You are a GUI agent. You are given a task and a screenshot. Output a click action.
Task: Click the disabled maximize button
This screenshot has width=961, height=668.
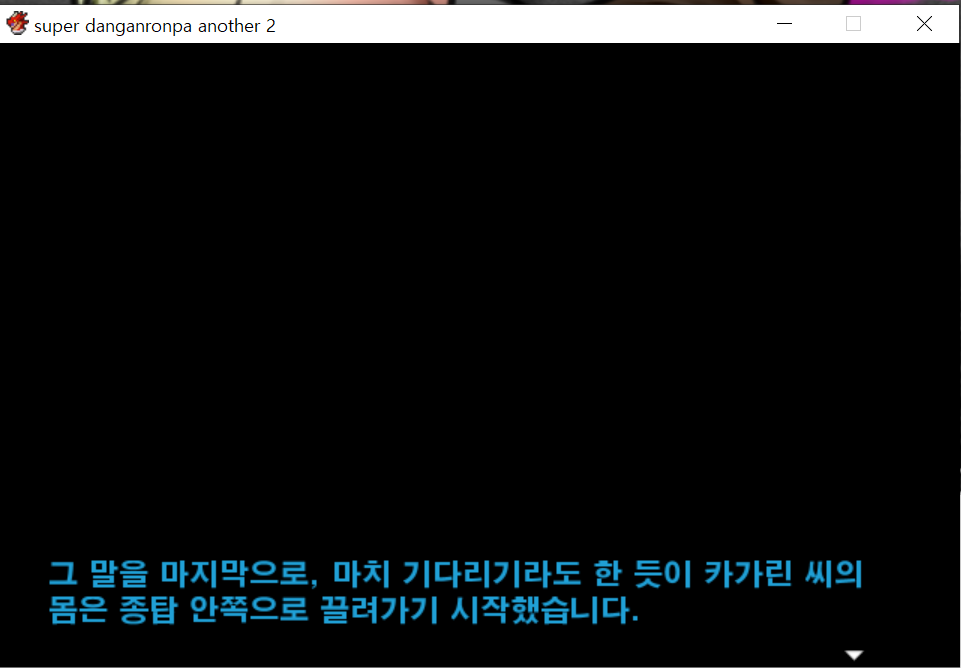coord(853,24)
